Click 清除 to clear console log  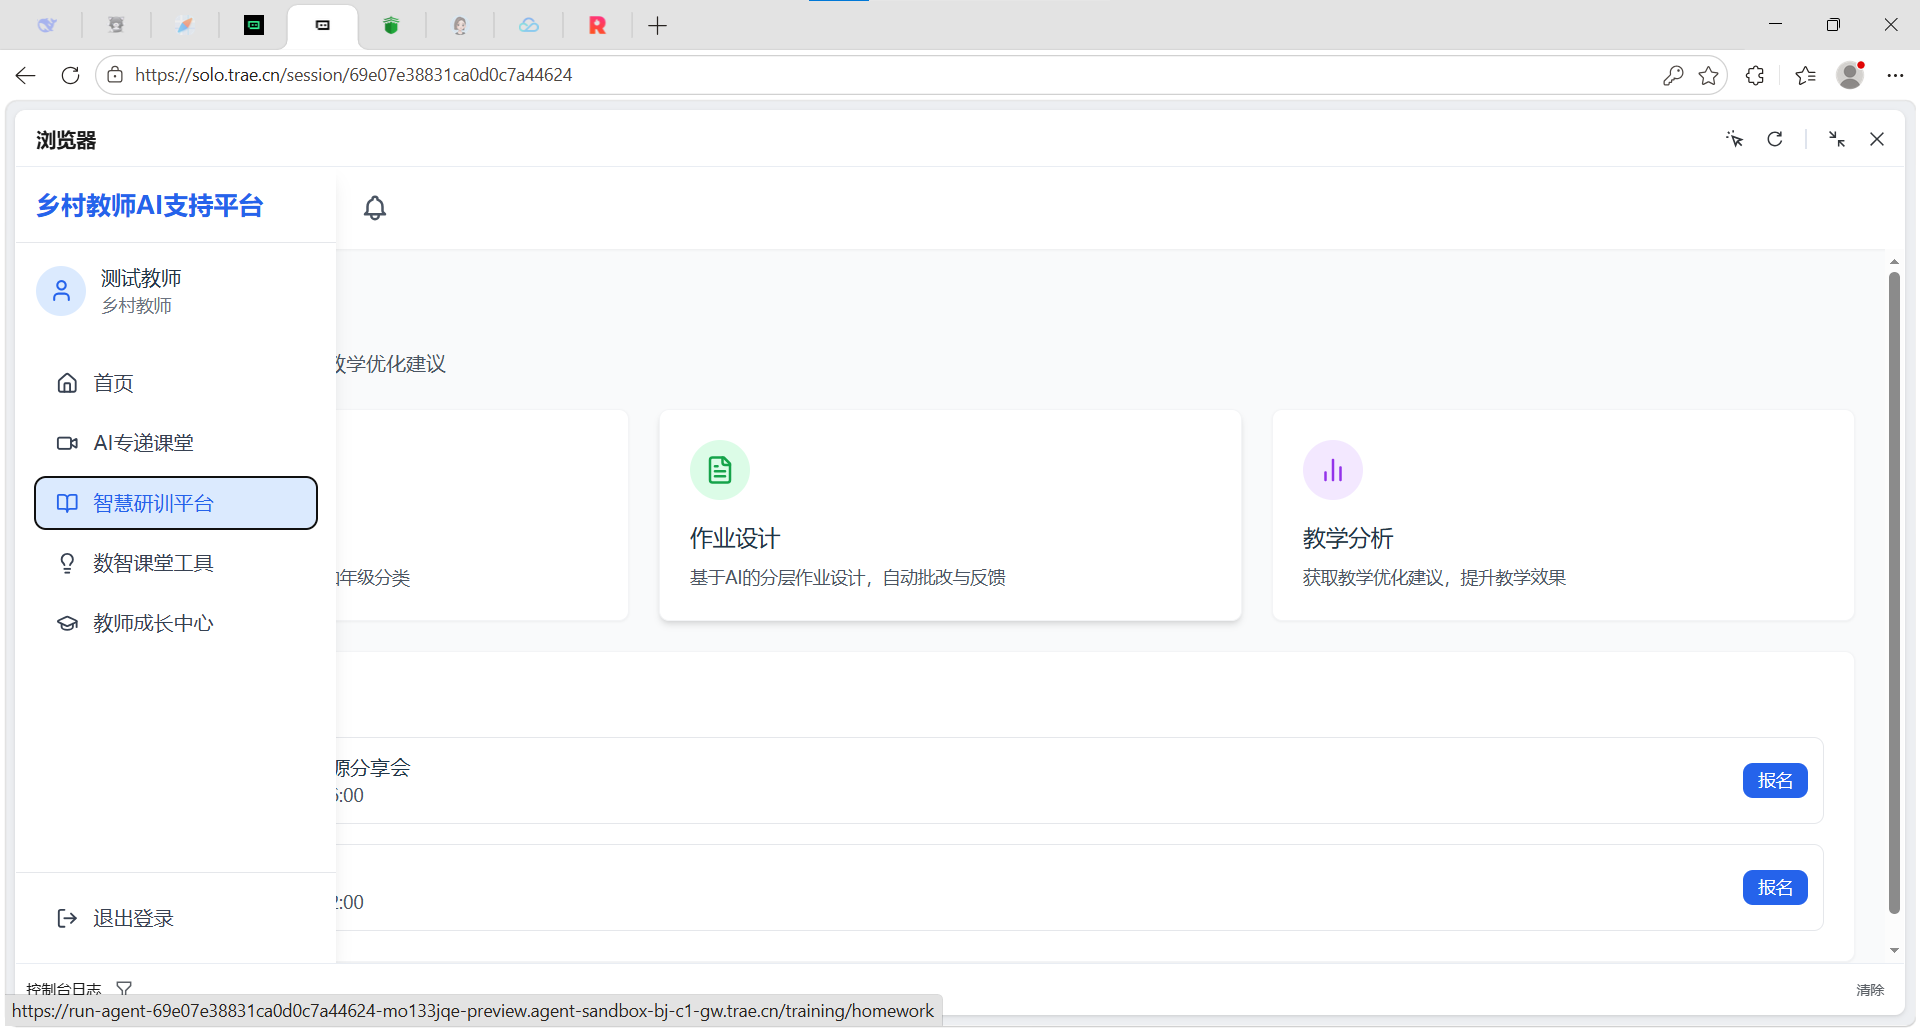[1870, 990]
